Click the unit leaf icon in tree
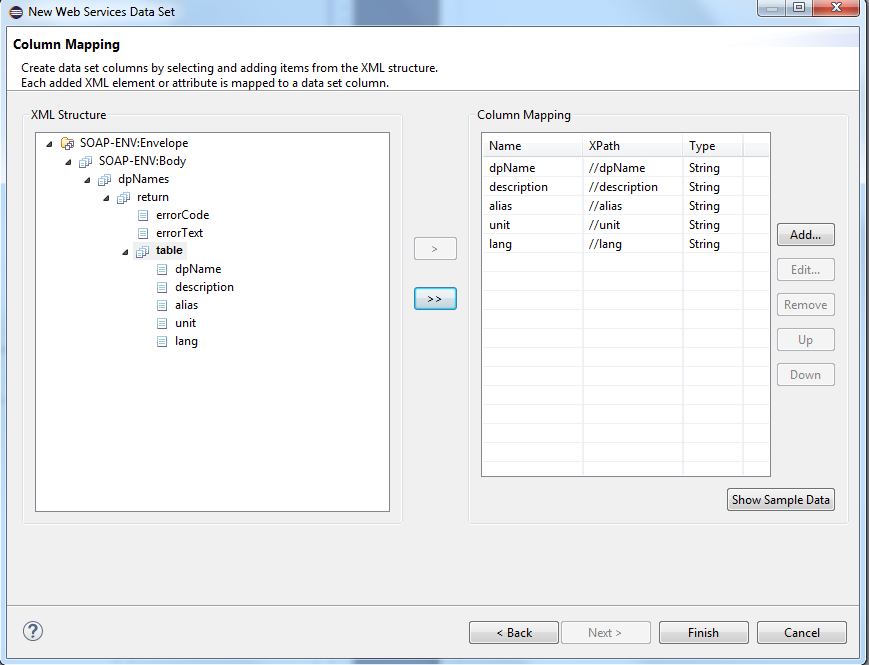This screenshot has width=869, height=665. pyautogui.click(x=162, y=324)
